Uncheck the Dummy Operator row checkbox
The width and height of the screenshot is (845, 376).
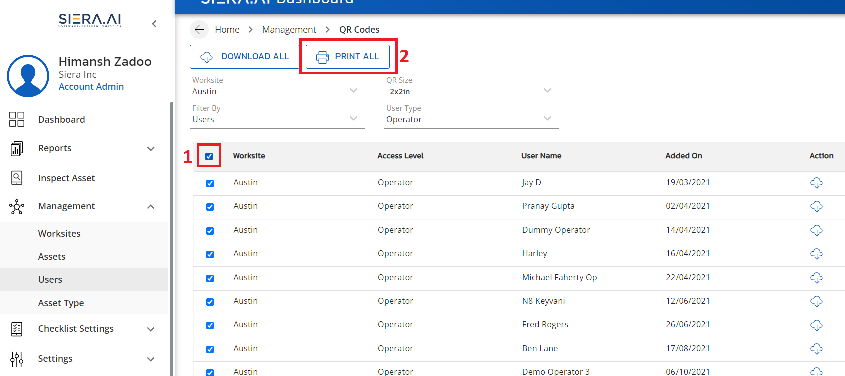pos(210,231)
